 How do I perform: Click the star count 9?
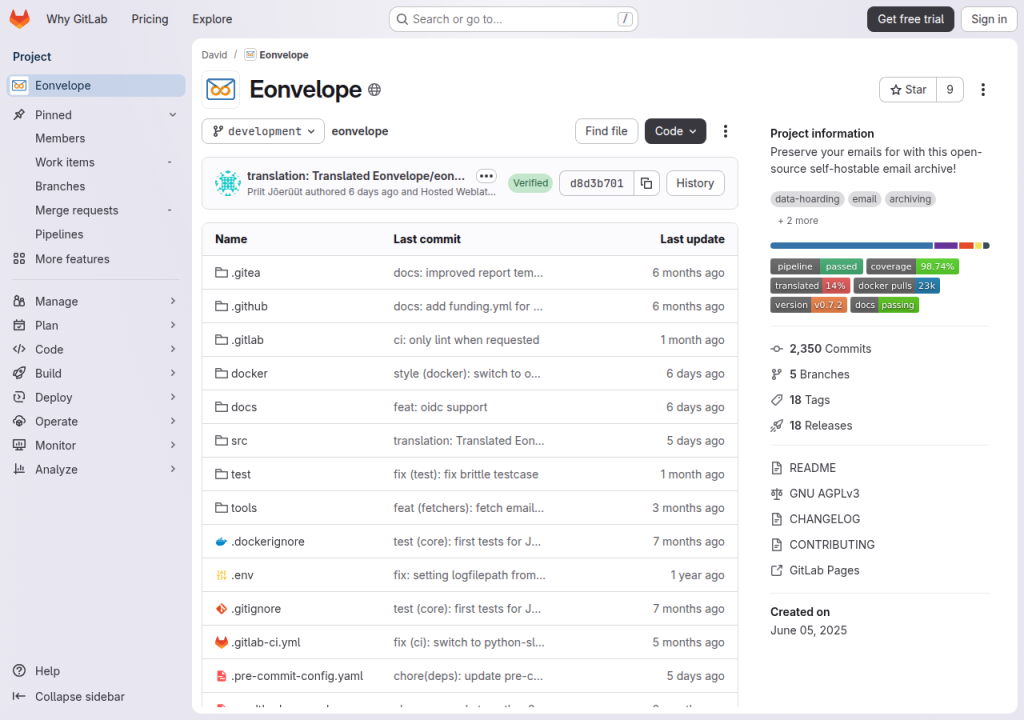click(950, 90)
